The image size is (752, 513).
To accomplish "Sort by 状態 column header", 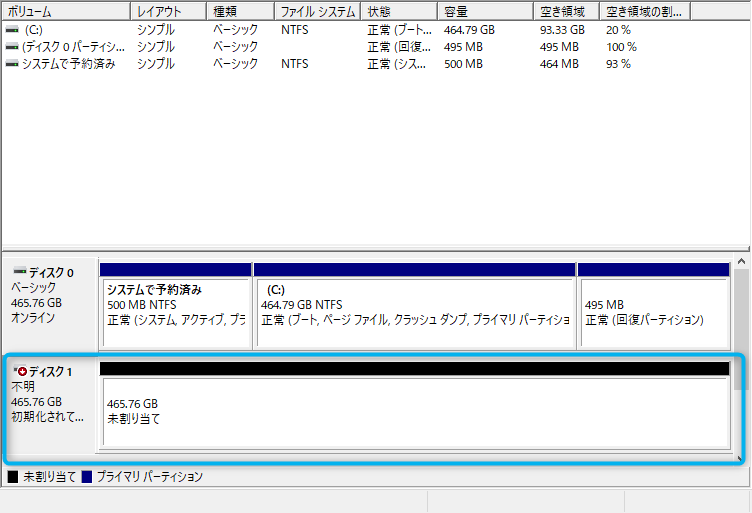I will [400, 11].
